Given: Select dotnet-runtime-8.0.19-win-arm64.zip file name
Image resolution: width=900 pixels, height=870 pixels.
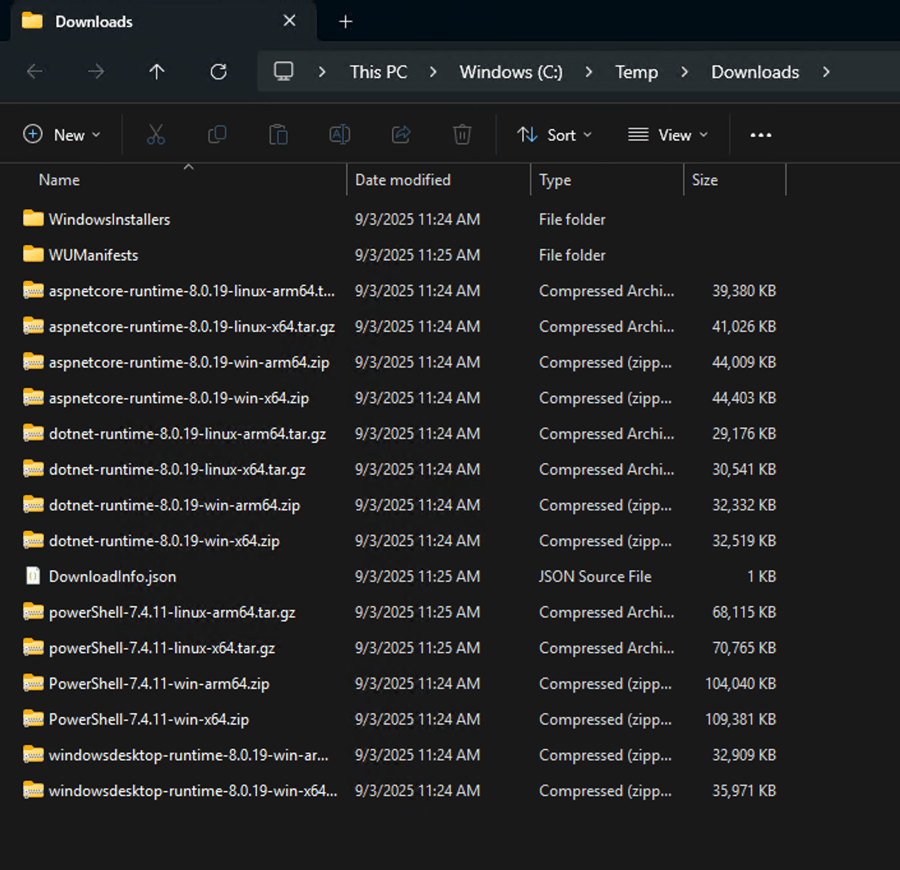Looking at the screenshot, I should pos(174,505).
